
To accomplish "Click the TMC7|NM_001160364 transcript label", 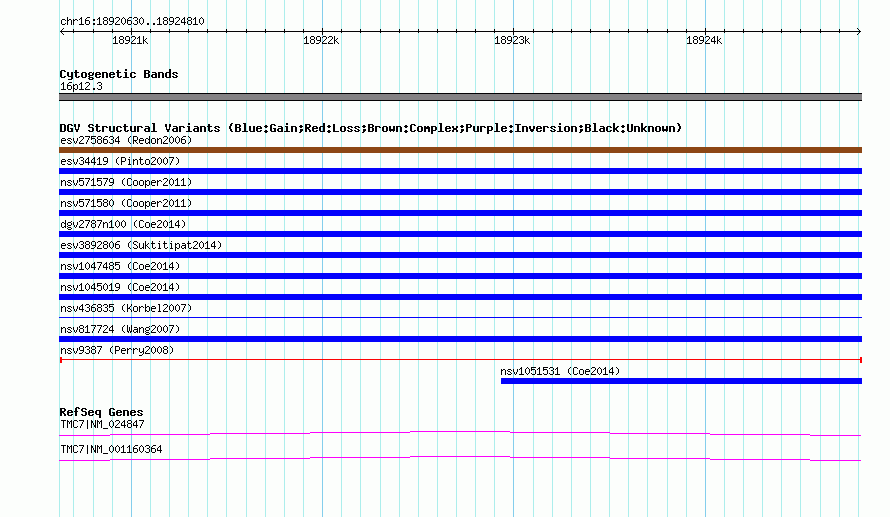I will tap(111, 449).
